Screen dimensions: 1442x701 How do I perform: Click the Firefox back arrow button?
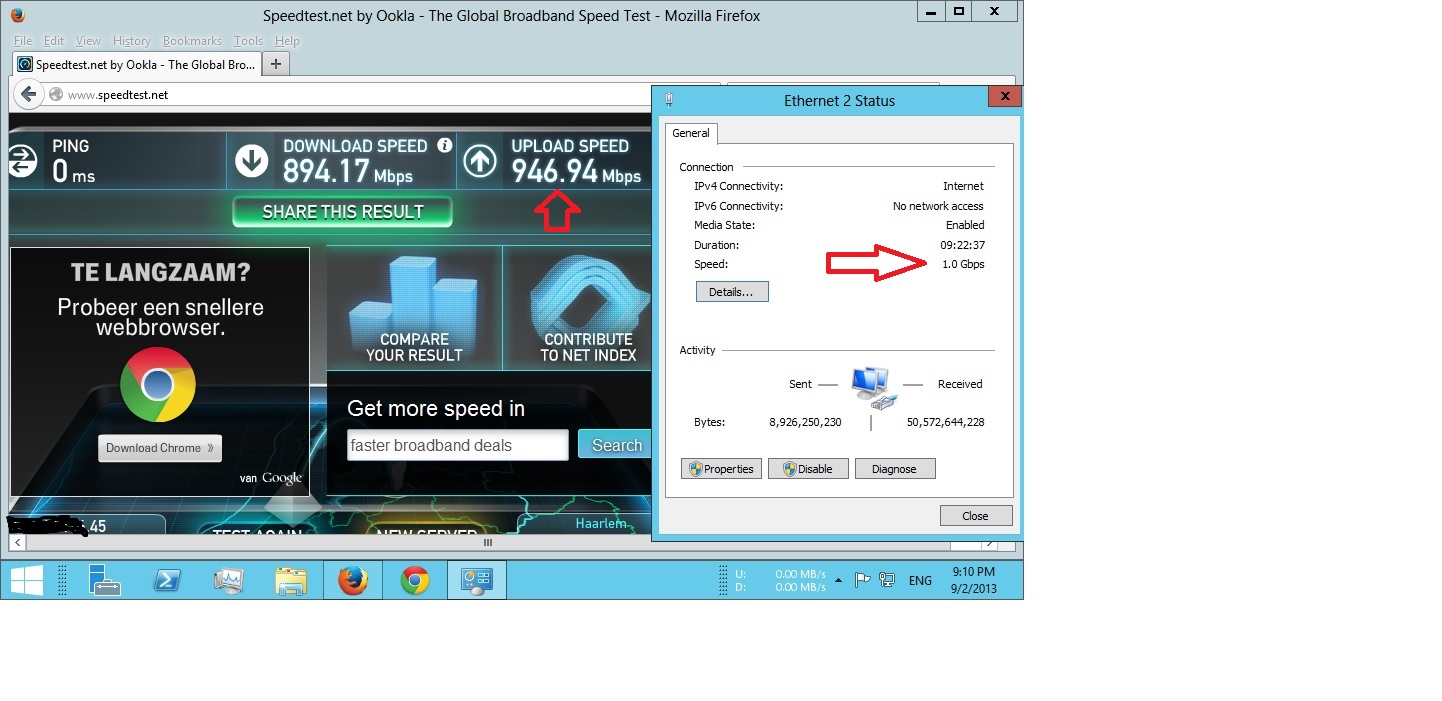coord(29,94)
